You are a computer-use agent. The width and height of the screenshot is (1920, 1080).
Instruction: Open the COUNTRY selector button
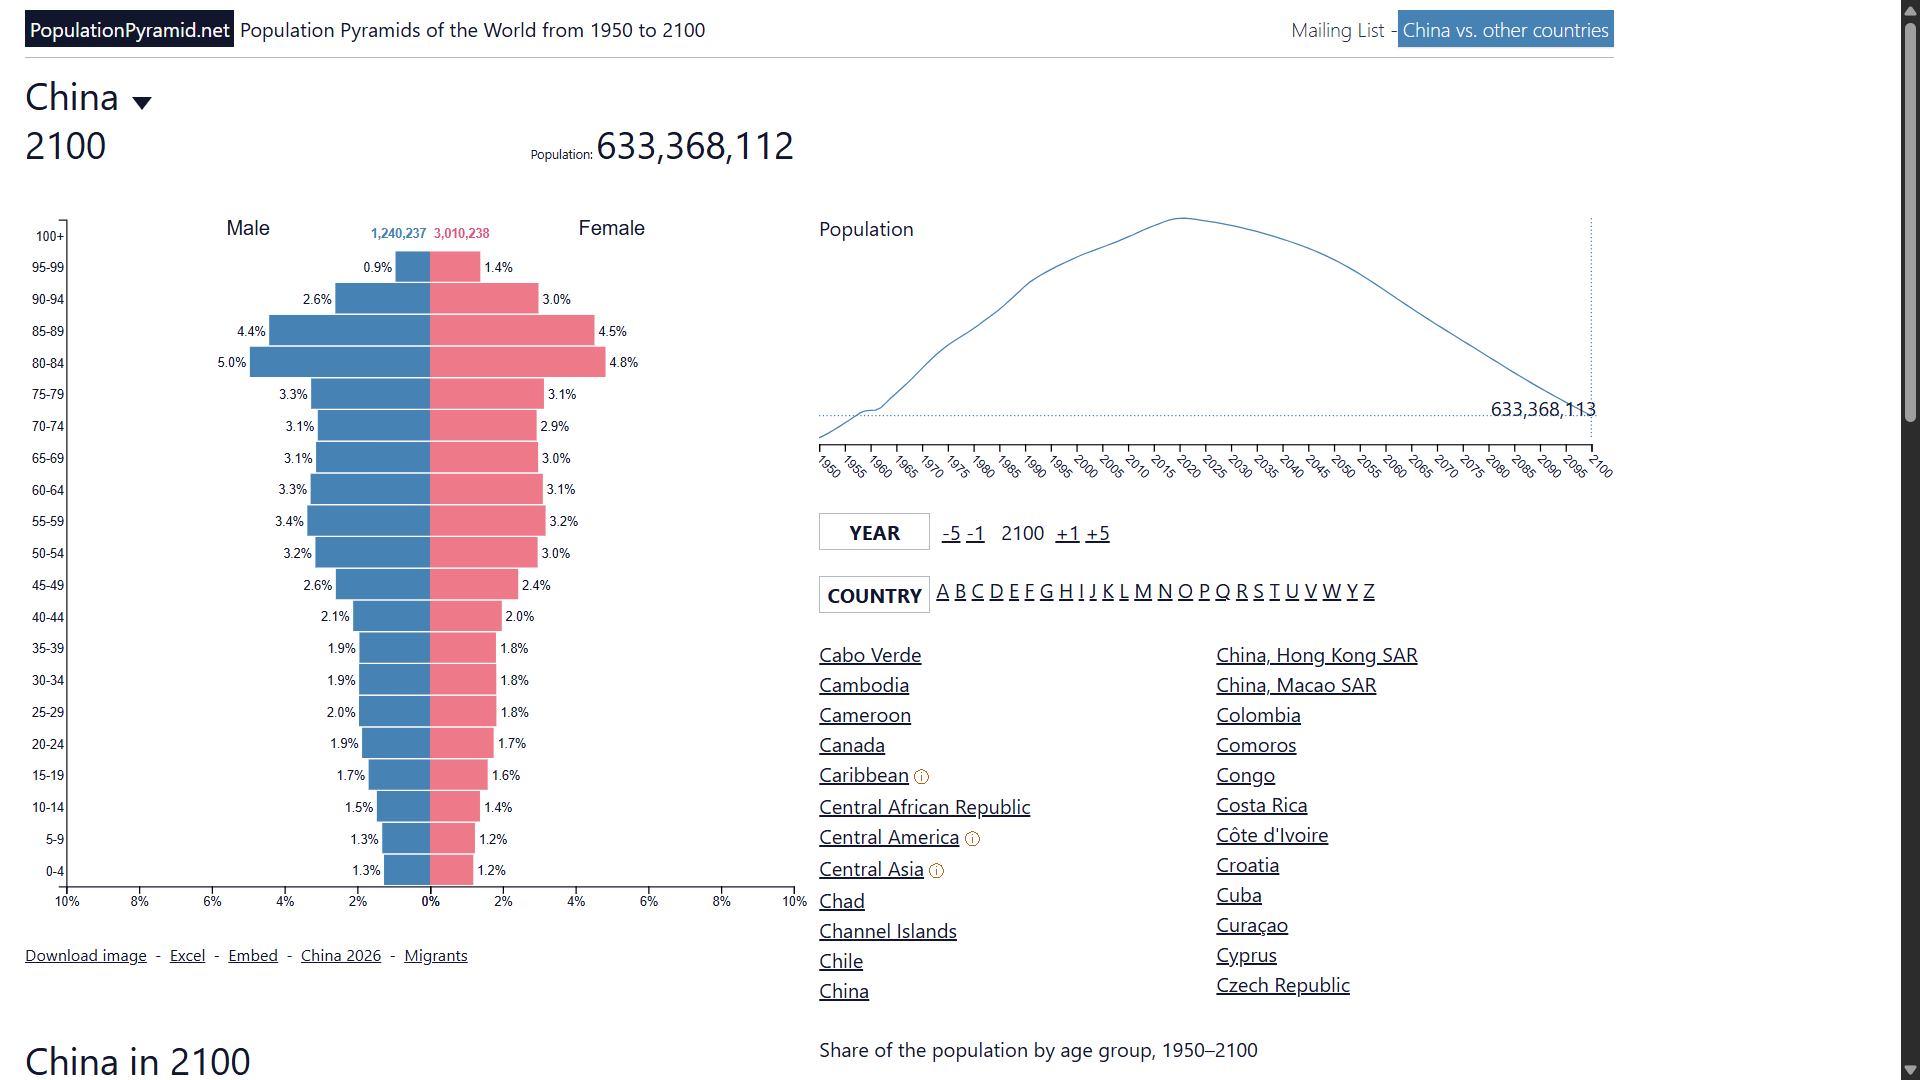[874, 595]
